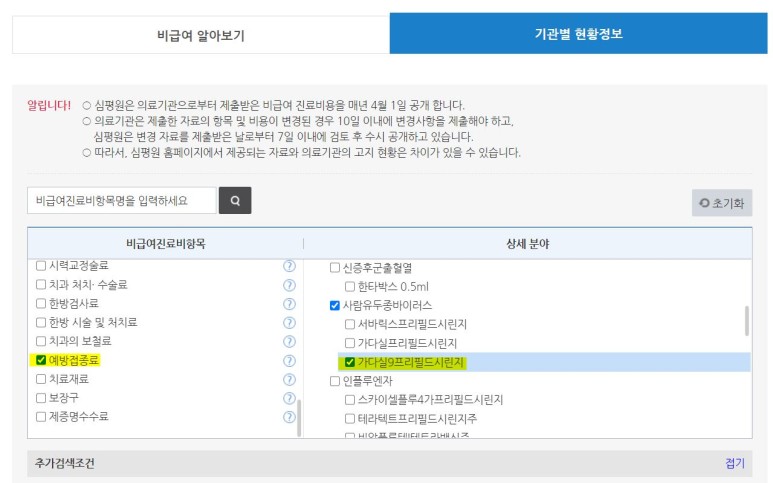This screenshot has height=483, width=773.
Task: Check the 시력교정술료 checkbox
Action: coord(41,266)
